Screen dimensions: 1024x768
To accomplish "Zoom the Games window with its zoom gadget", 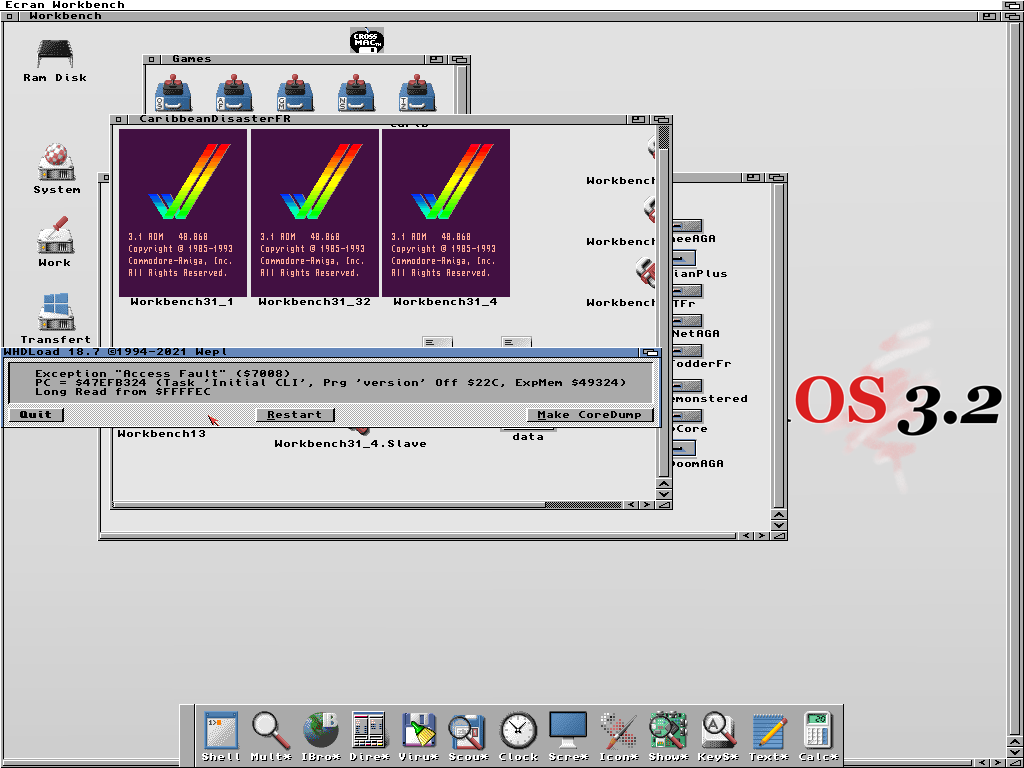I will (436, 59).
